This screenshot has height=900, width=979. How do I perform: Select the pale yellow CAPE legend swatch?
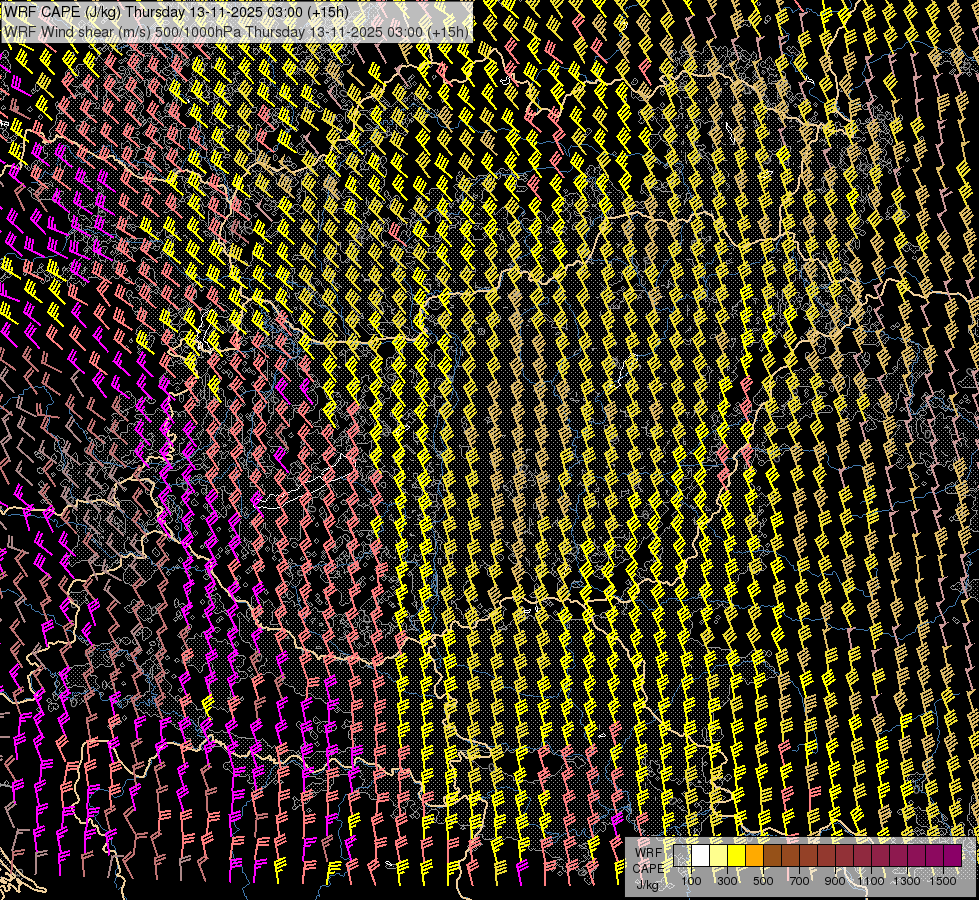[x=718, y=855]
